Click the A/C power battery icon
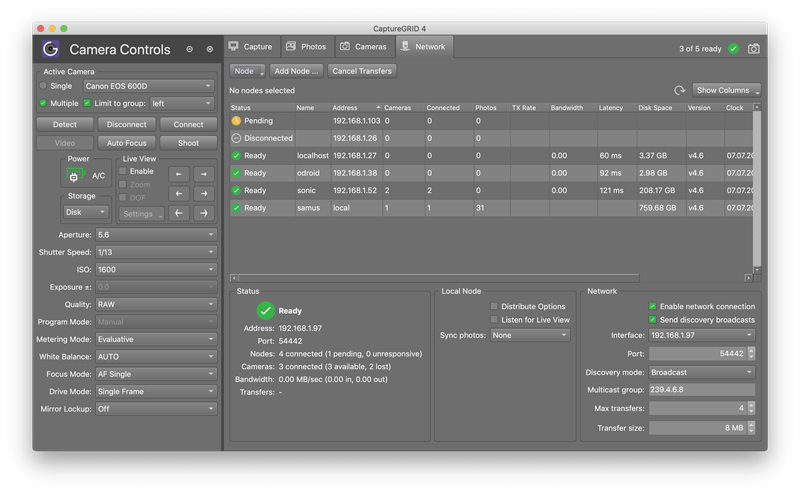The image size is (800, 494). click(x=74, y=175)
